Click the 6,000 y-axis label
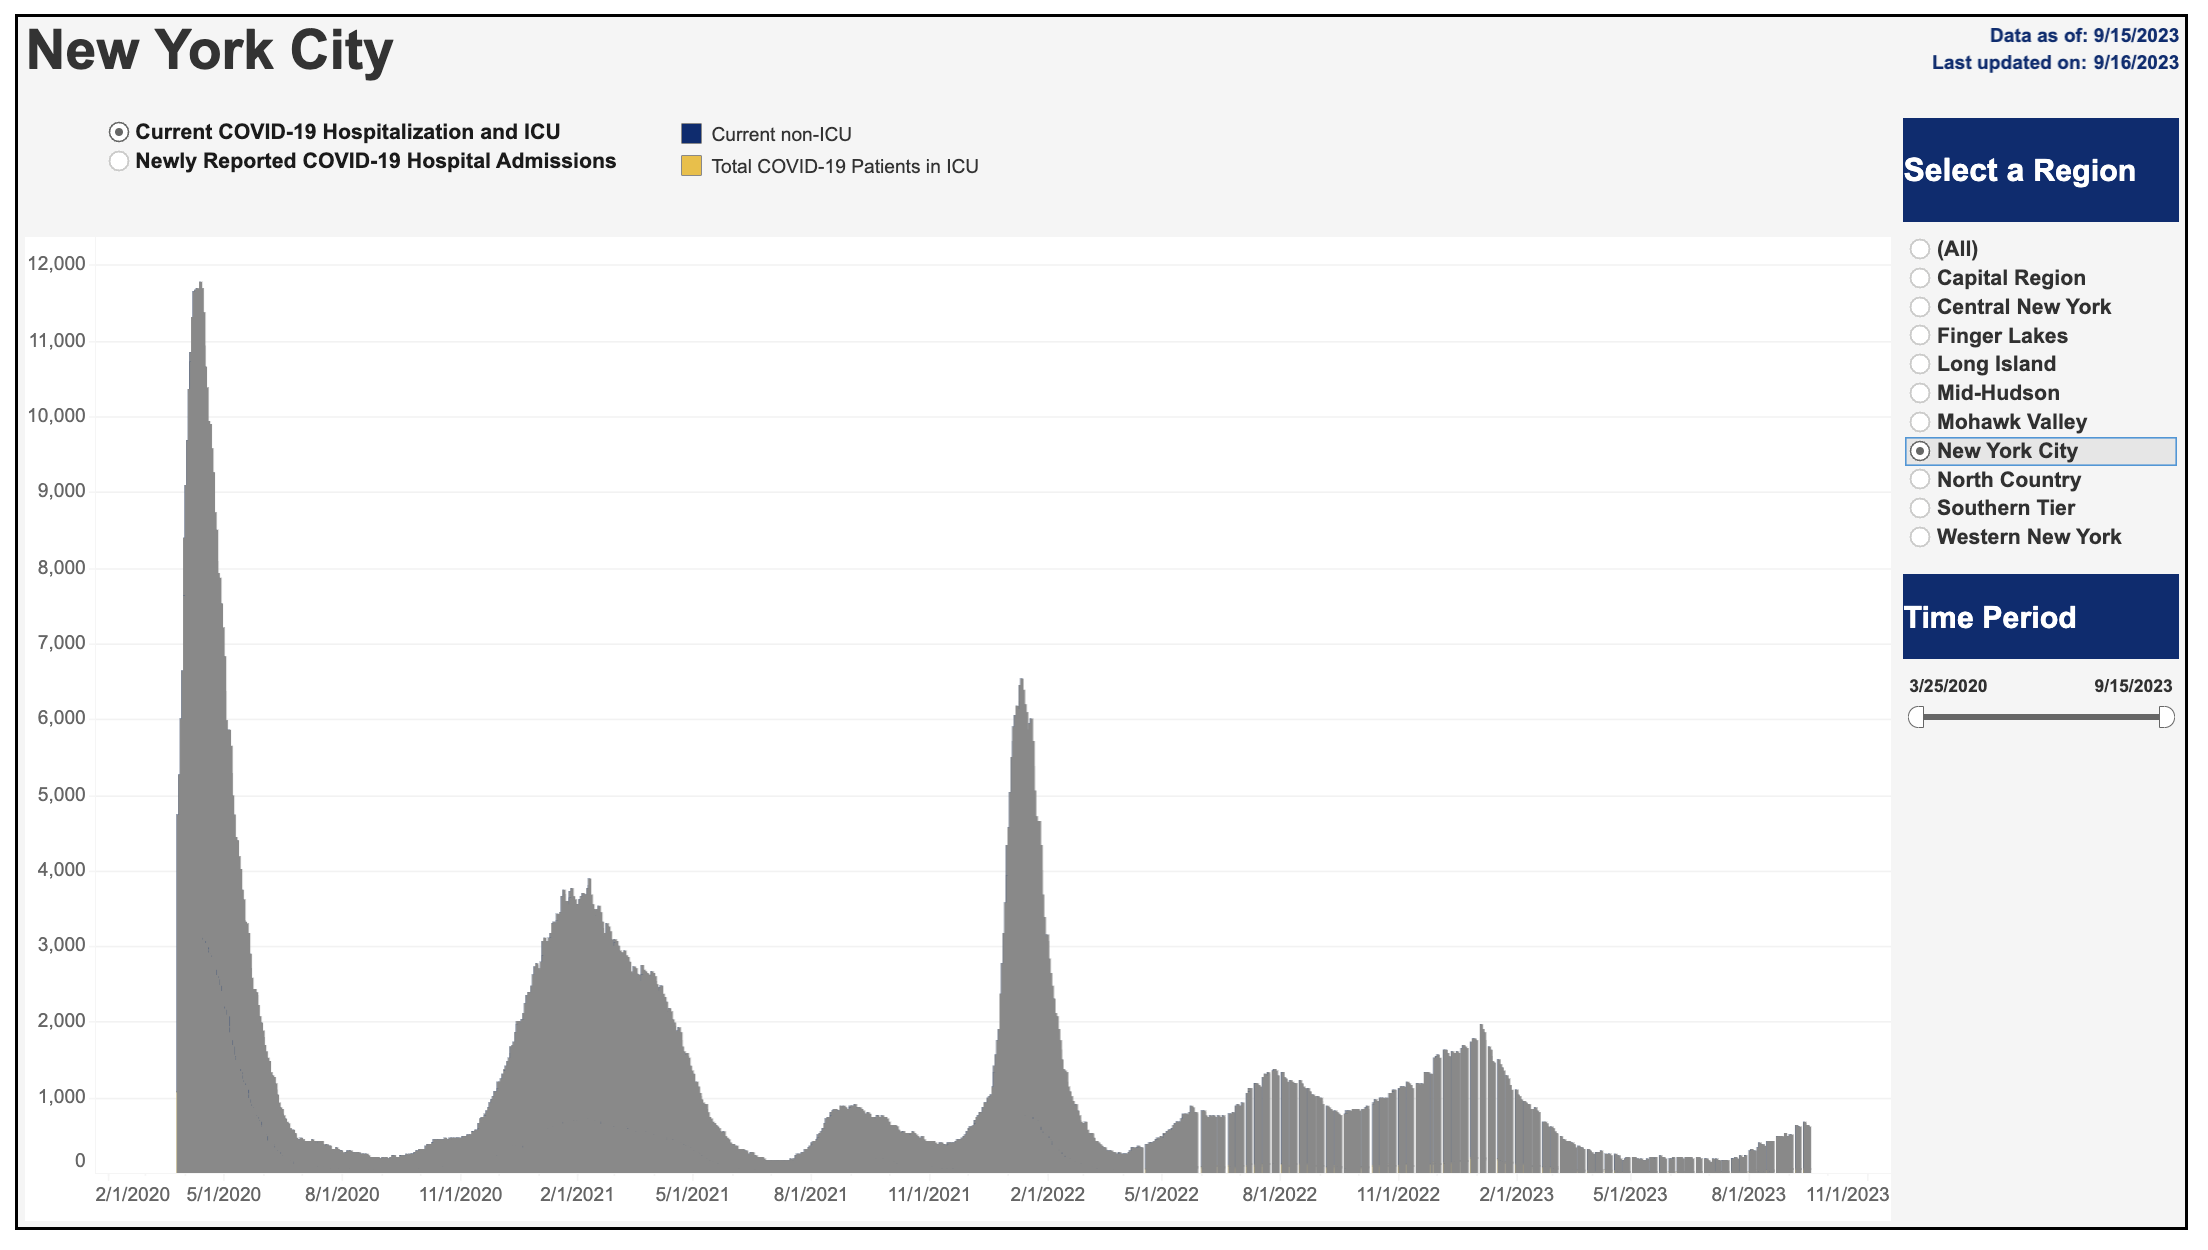 tap(61, 718)
